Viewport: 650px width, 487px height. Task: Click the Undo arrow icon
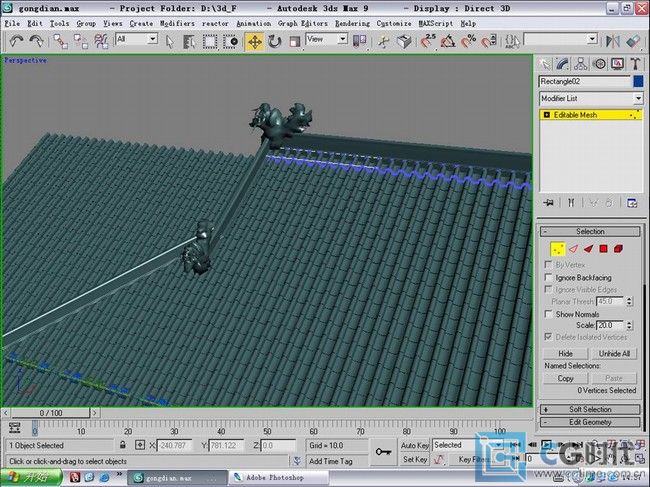click(x=16, y=41)
